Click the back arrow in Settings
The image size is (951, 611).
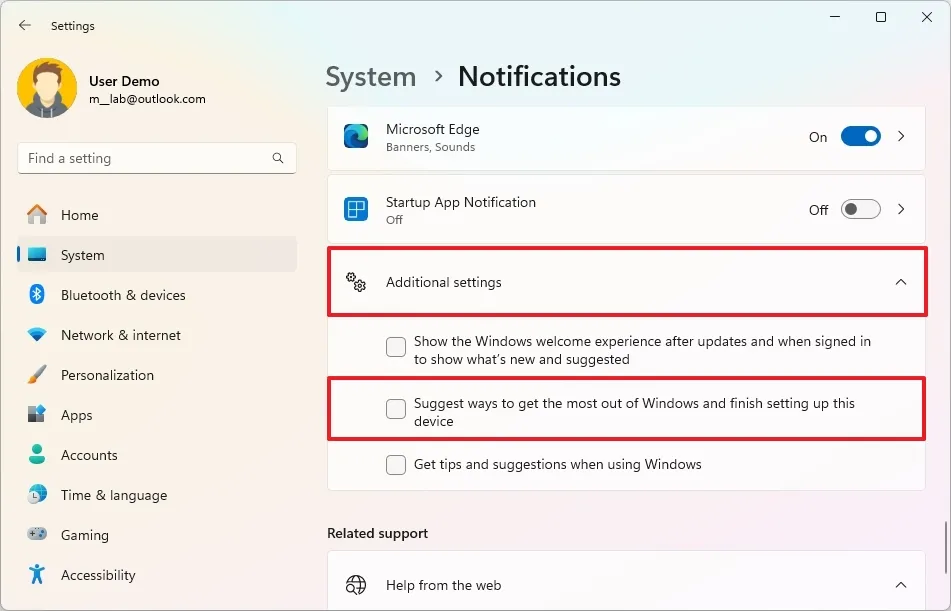pyautogui.click(x=25, y=26)
